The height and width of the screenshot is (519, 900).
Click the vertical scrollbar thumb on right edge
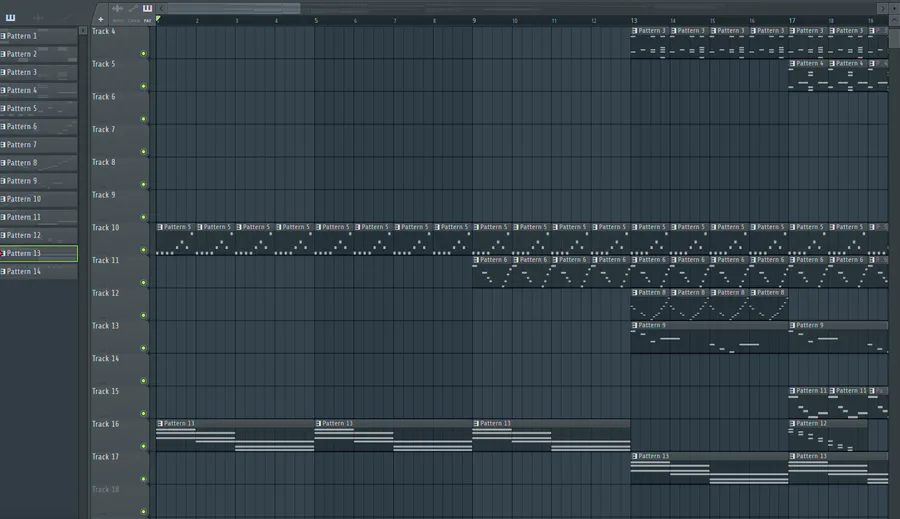tap(895, 37)
